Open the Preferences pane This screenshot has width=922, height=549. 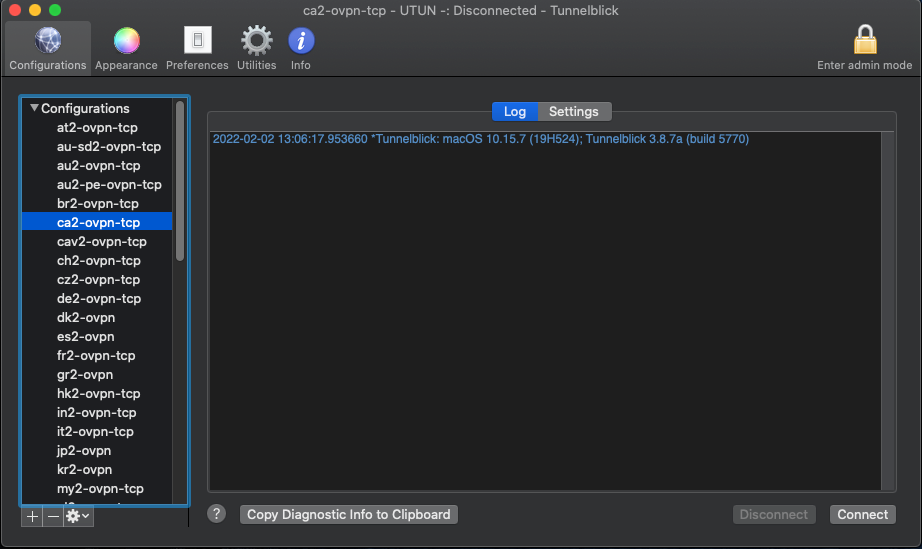[x=197, y=49]
